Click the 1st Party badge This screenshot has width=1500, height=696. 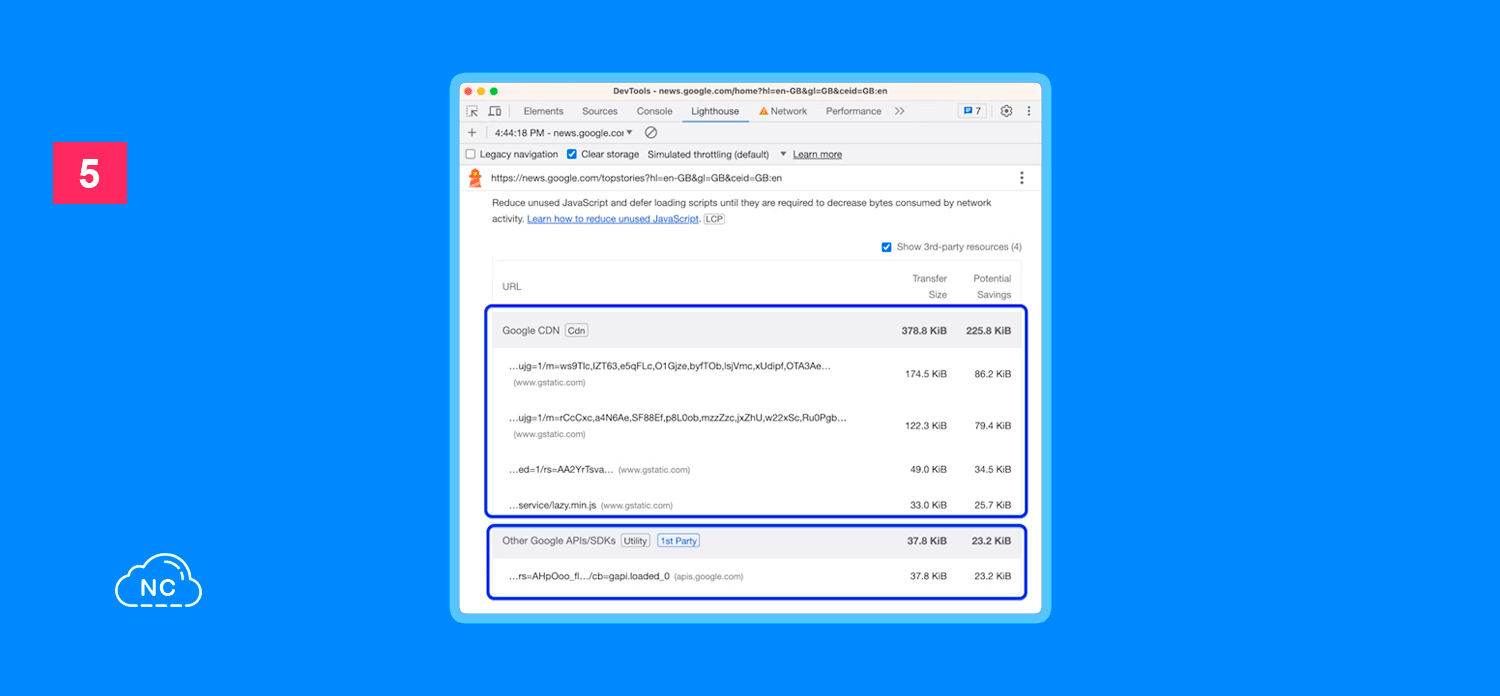point(679,541)
